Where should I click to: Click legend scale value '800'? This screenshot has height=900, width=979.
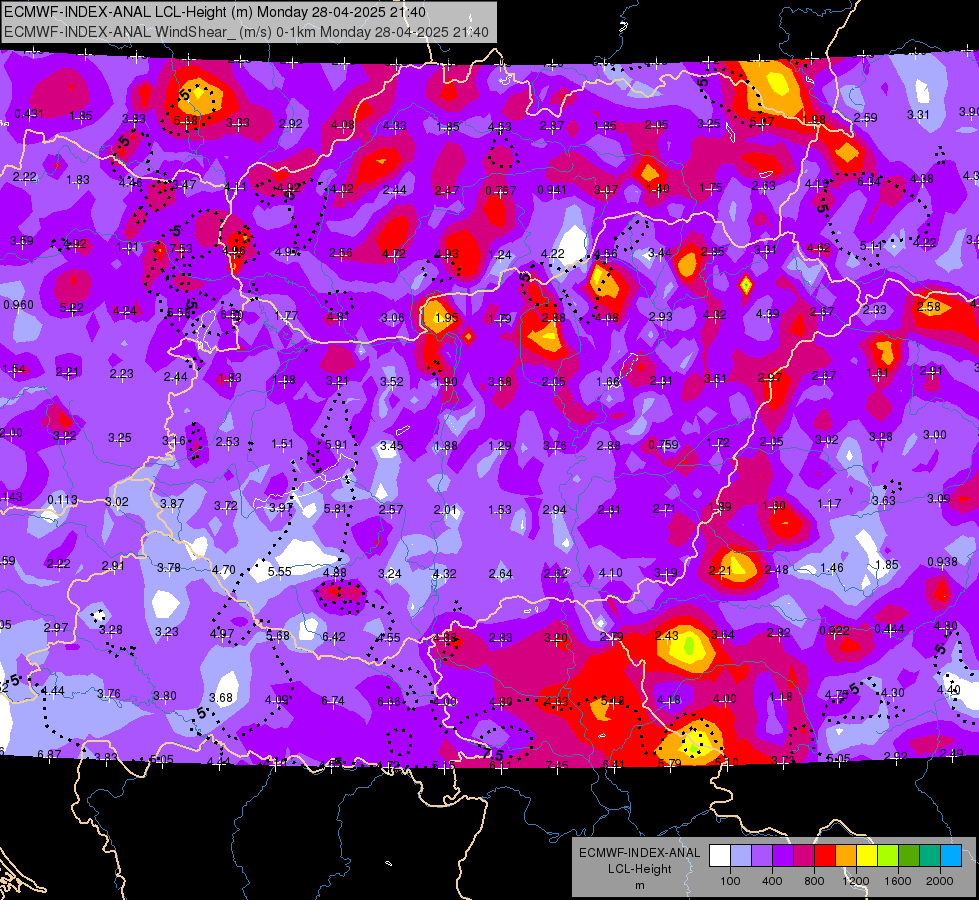tap(814, 881)
